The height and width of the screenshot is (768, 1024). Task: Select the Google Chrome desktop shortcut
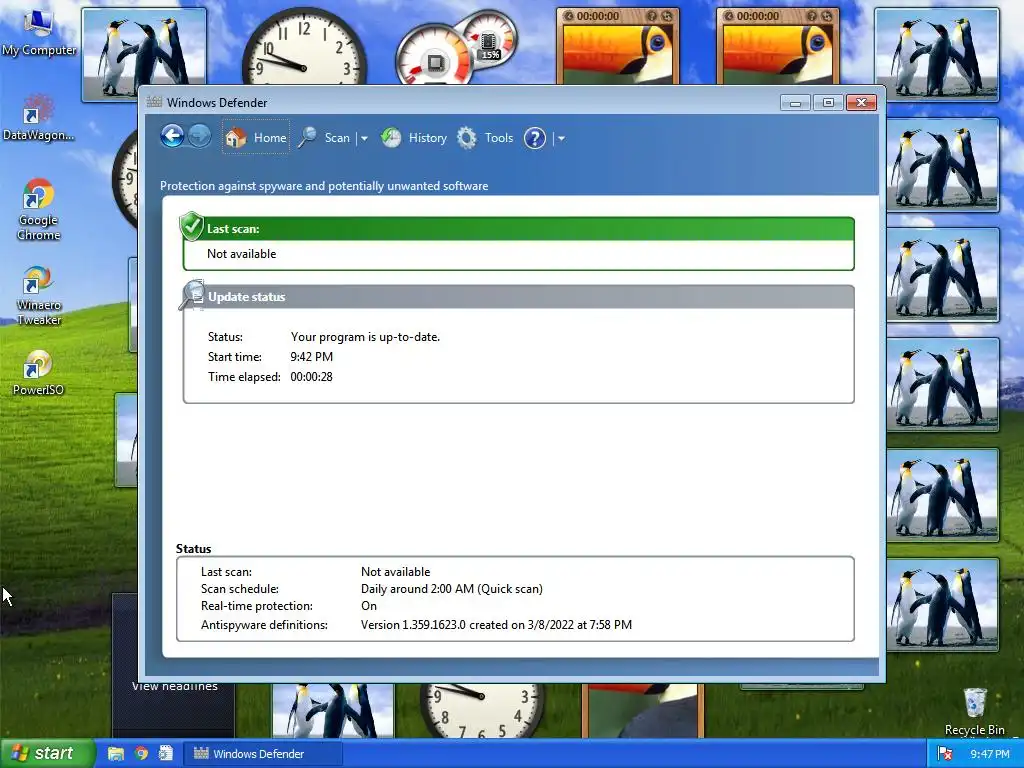coord(39,210)
